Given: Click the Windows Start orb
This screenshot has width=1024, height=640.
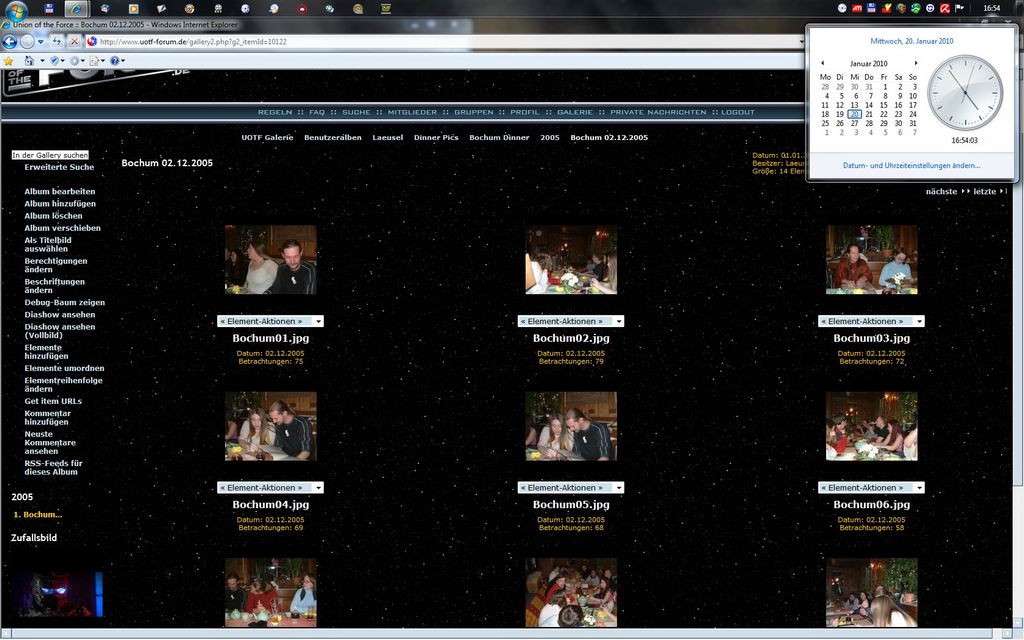Looking at the screenshot, I should coord(16,9).
